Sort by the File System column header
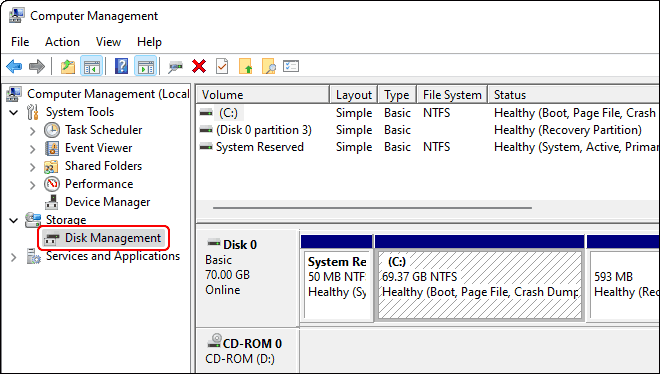 point(452,95)
